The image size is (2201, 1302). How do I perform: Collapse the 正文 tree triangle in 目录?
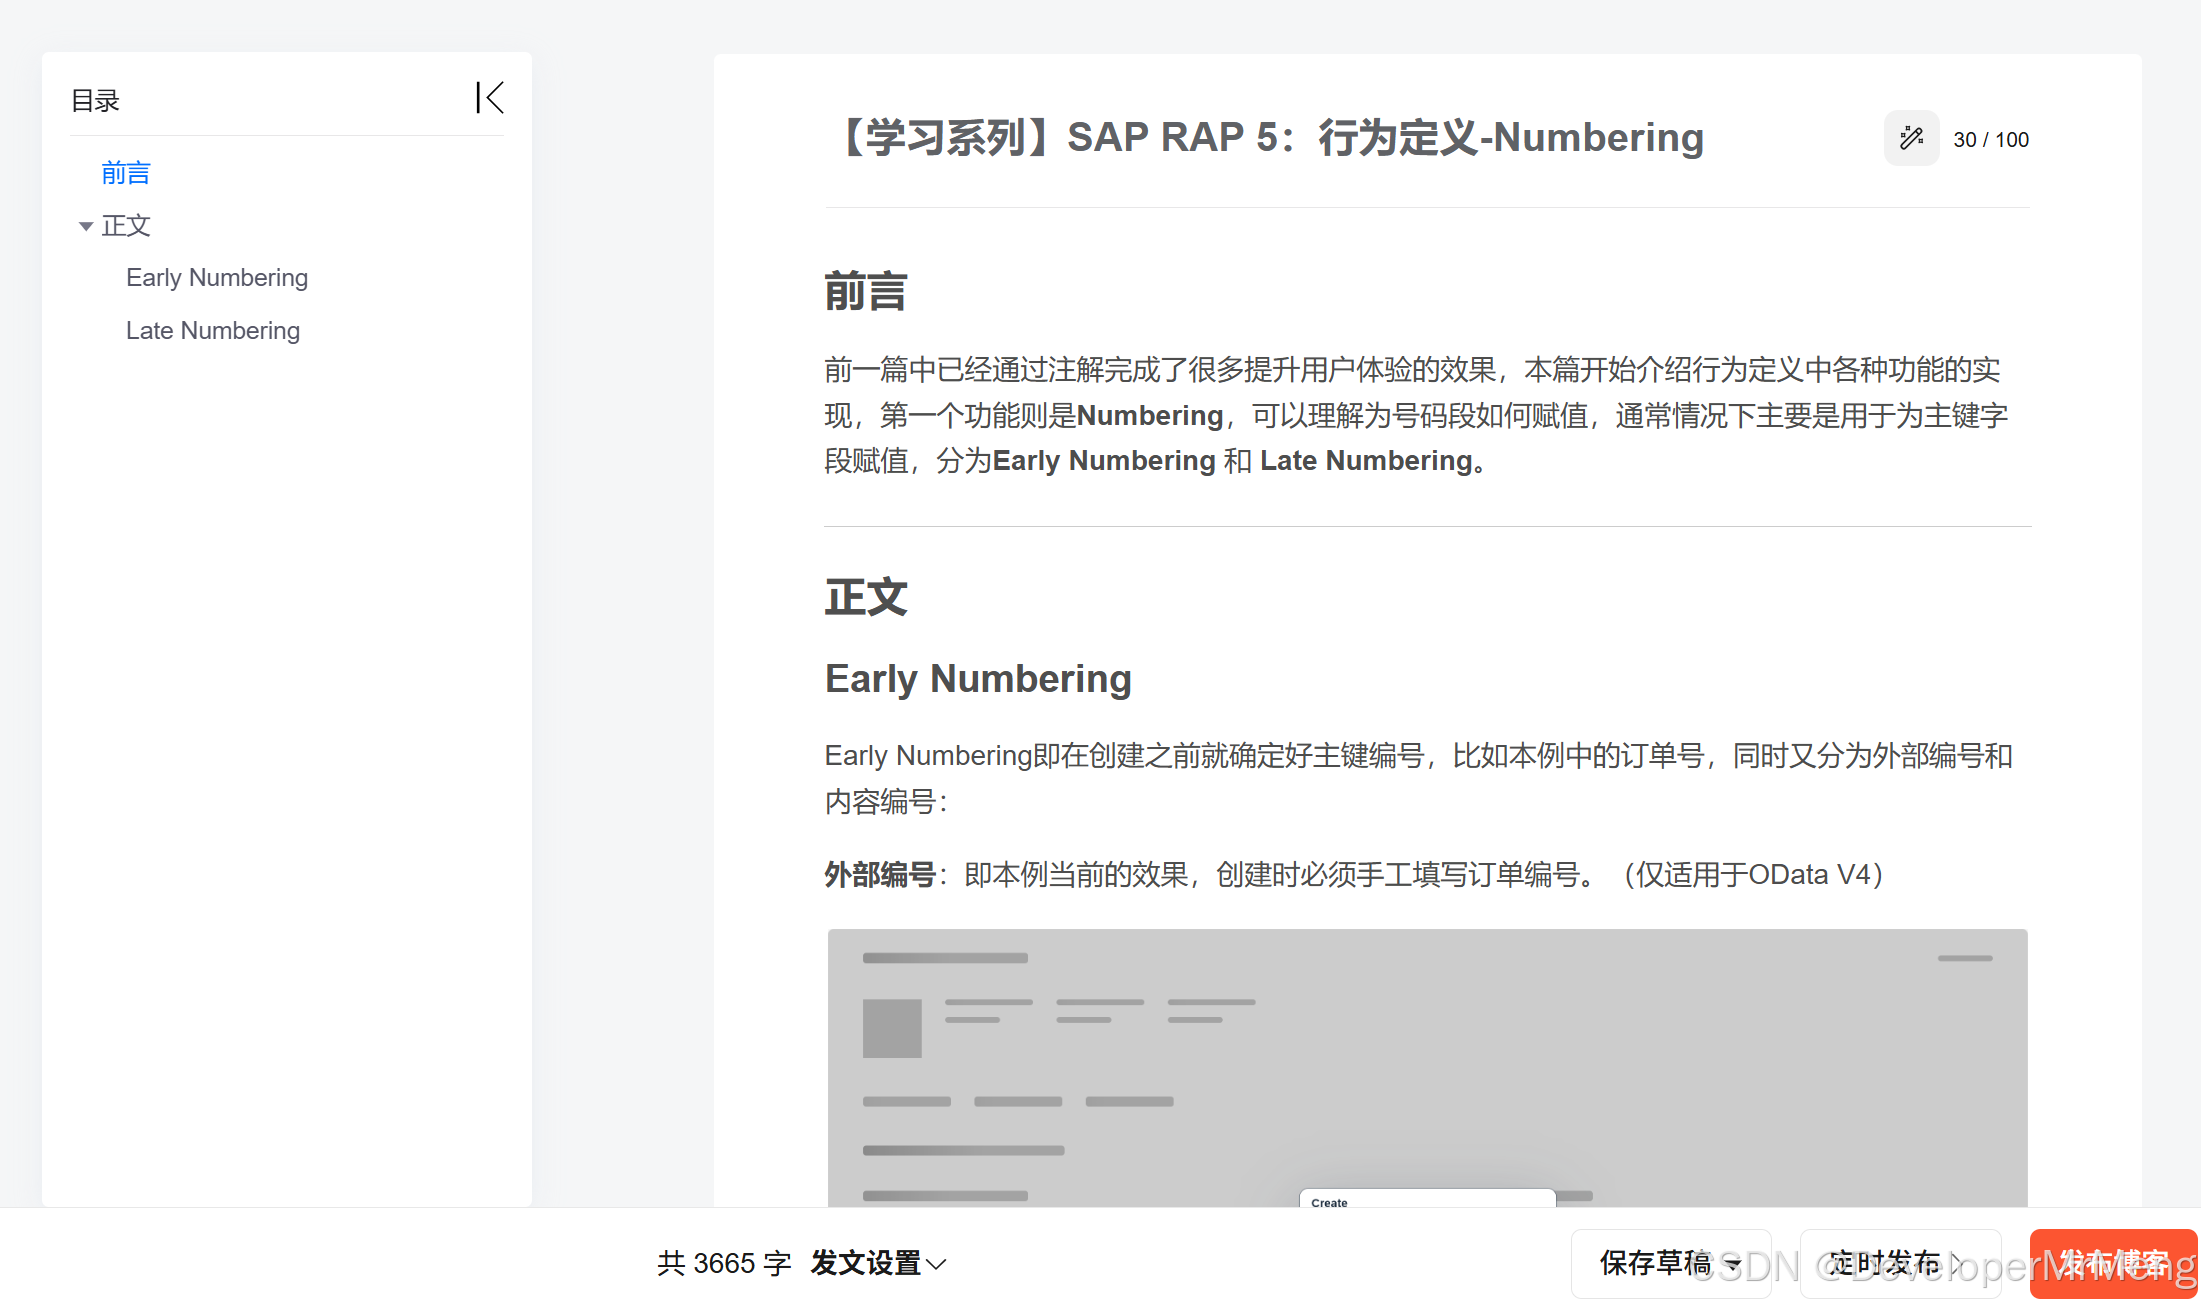point(86,227)
